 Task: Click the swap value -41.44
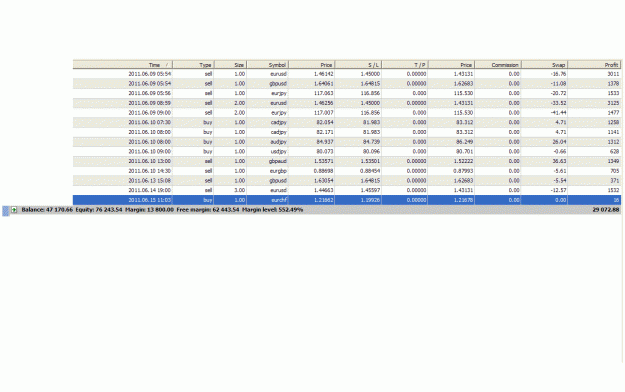558,113
